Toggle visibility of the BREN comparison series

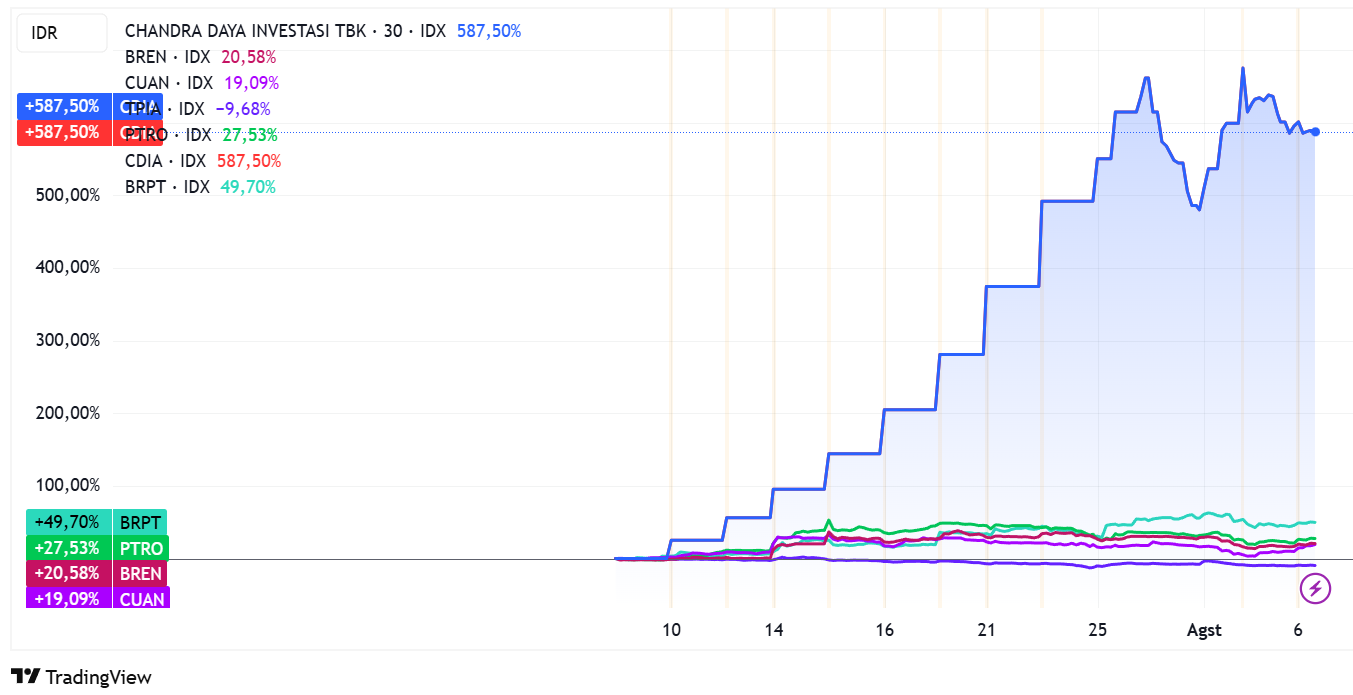pyautogui.click(x=145, y=57)
